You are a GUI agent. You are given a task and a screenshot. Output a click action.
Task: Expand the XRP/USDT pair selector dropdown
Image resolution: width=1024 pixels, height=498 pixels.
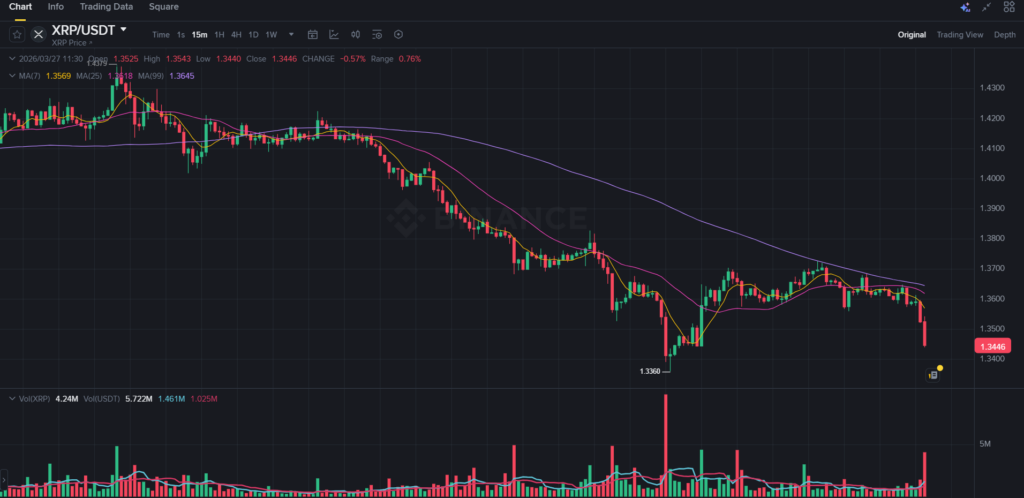123,30
